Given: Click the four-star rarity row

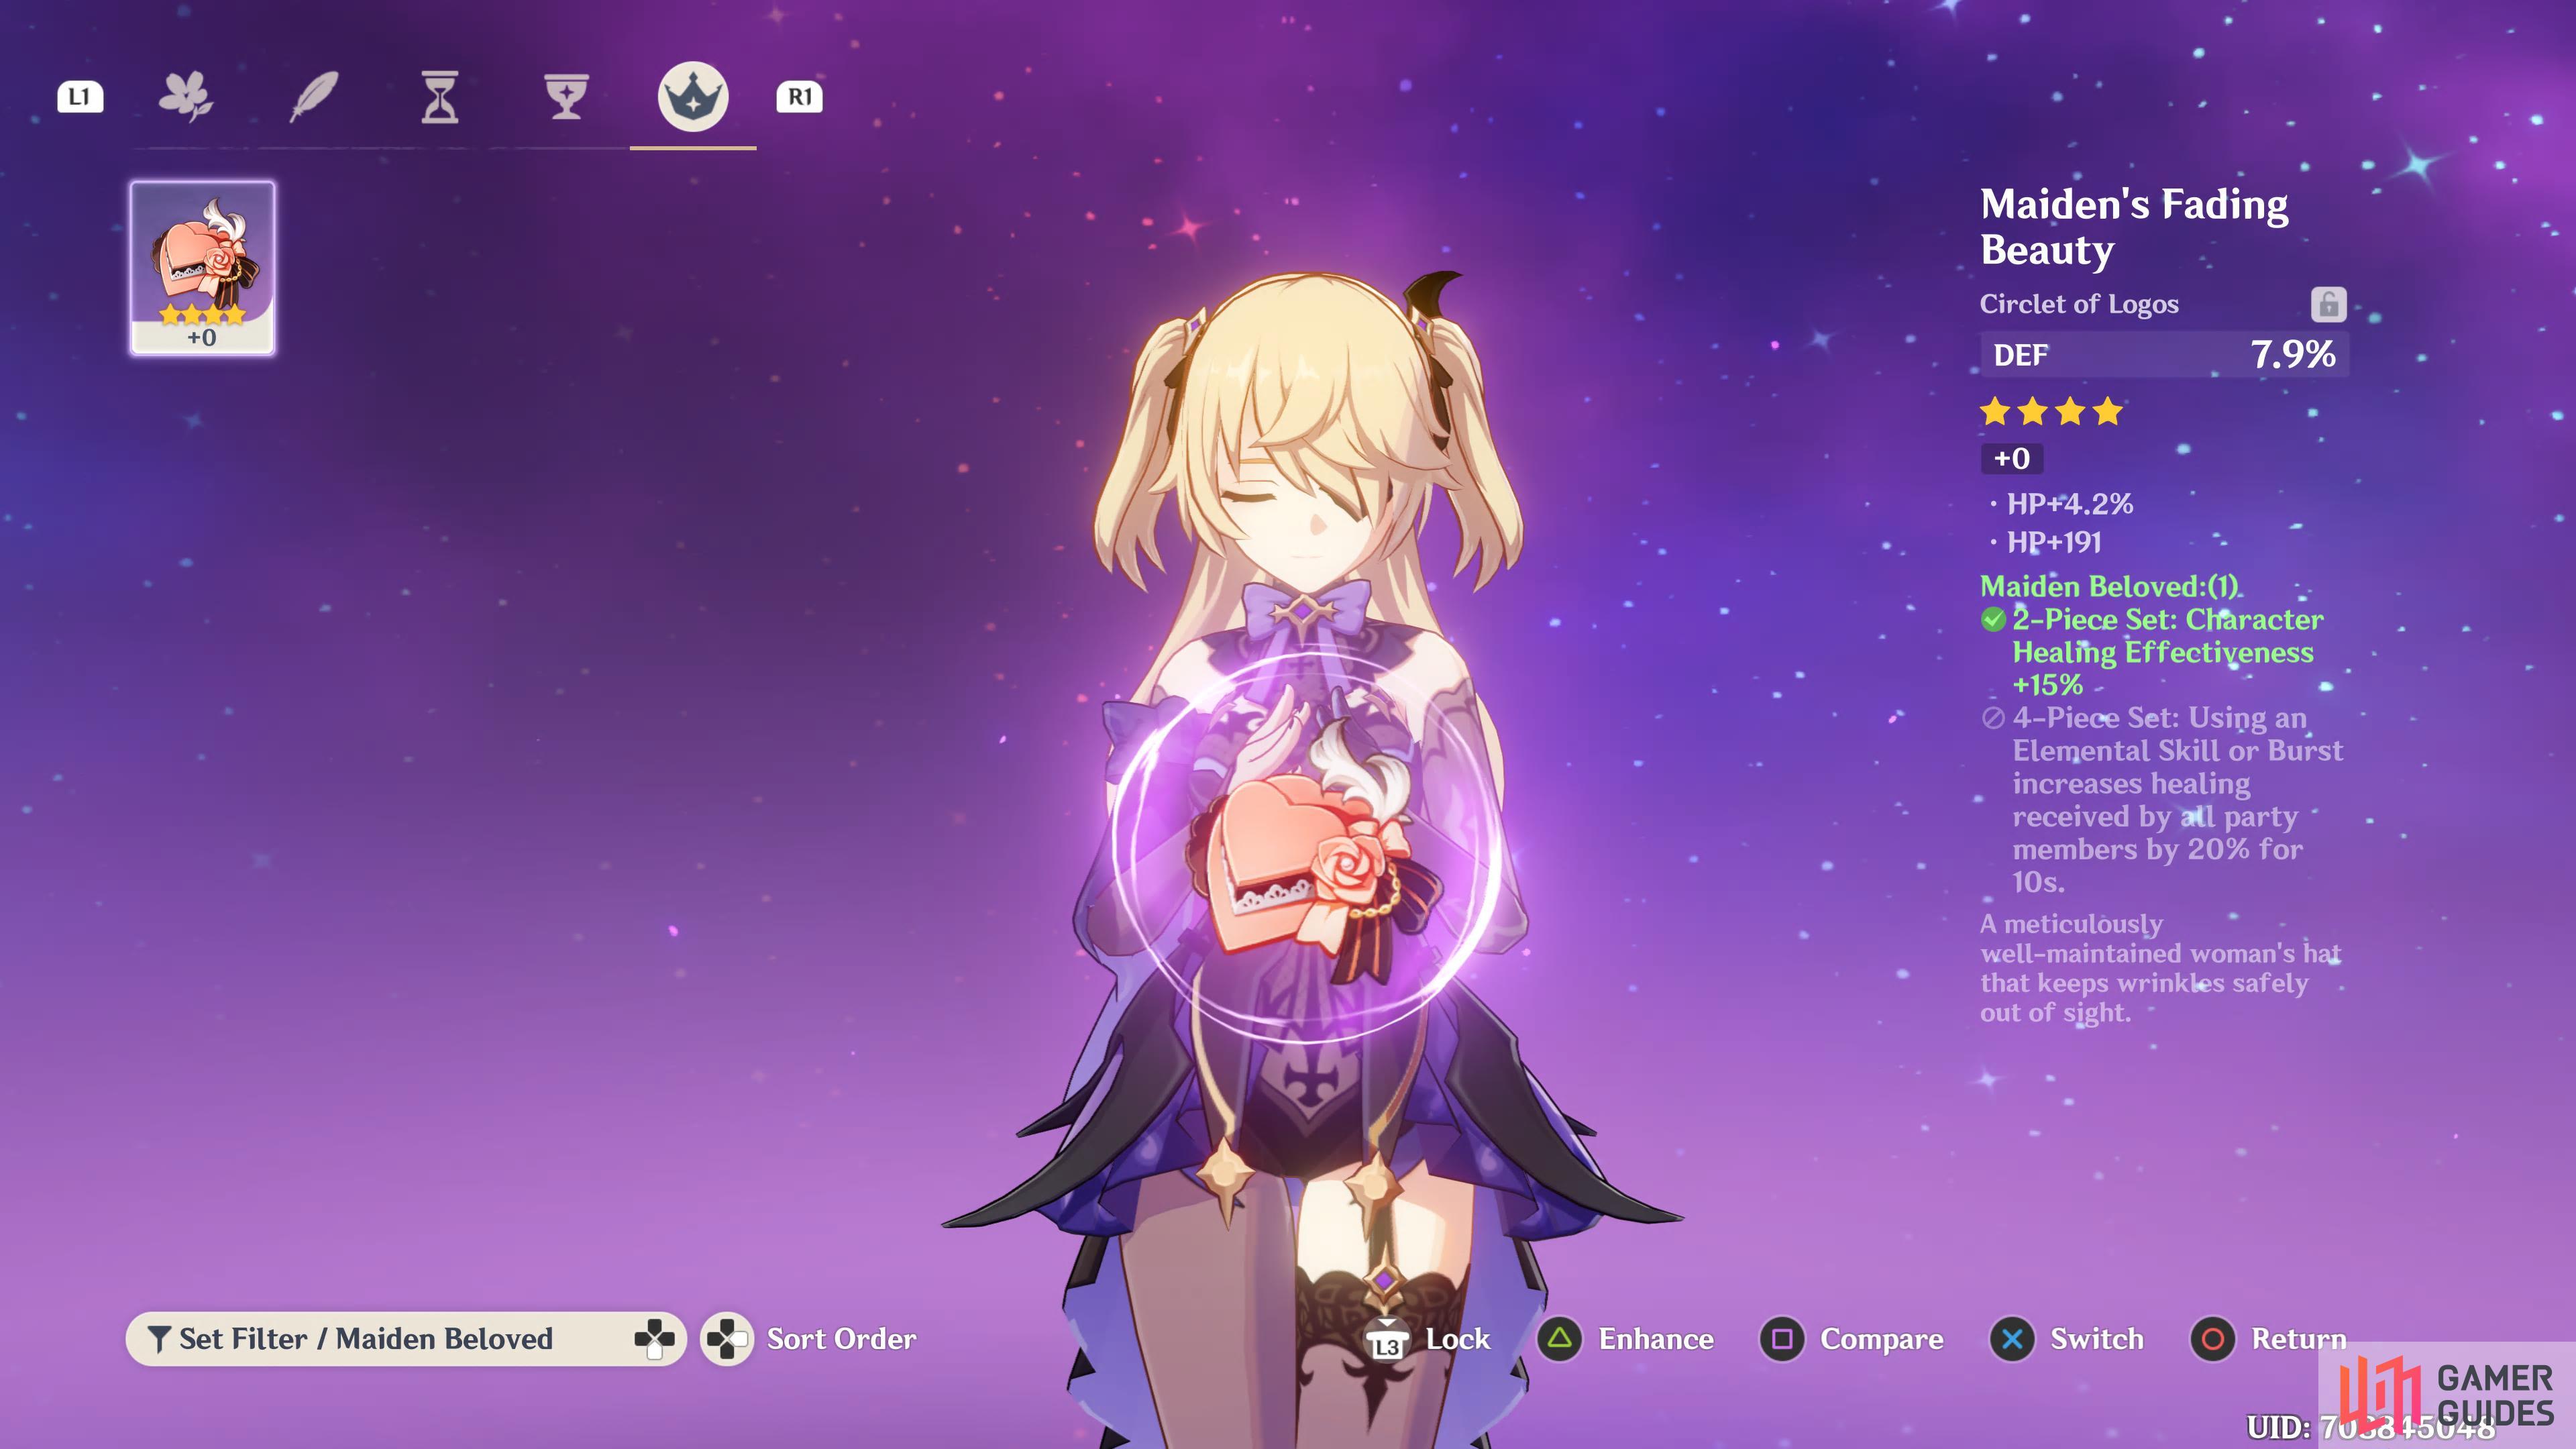Looking at the screenshot, I should [2051, 411].
